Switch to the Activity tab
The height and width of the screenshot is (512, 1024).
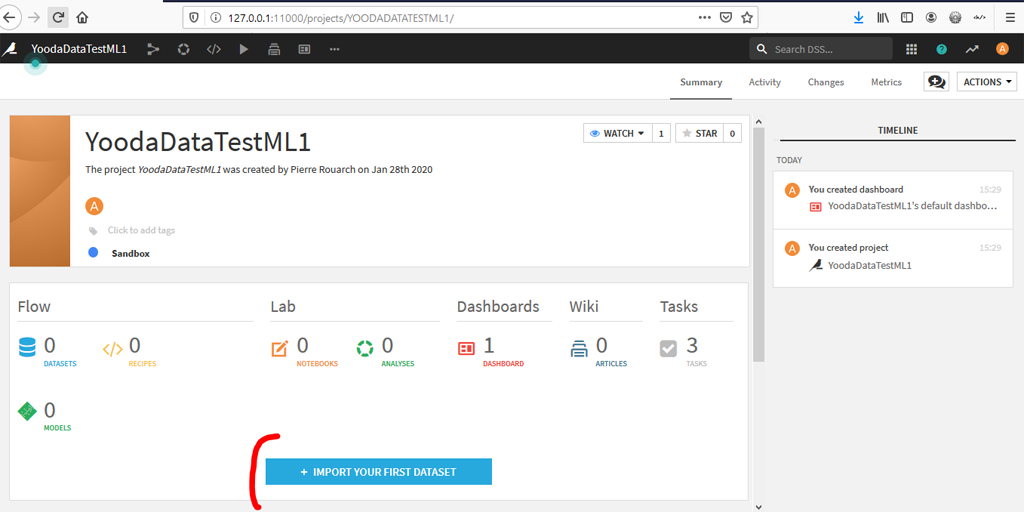click(x=765, y=82)
